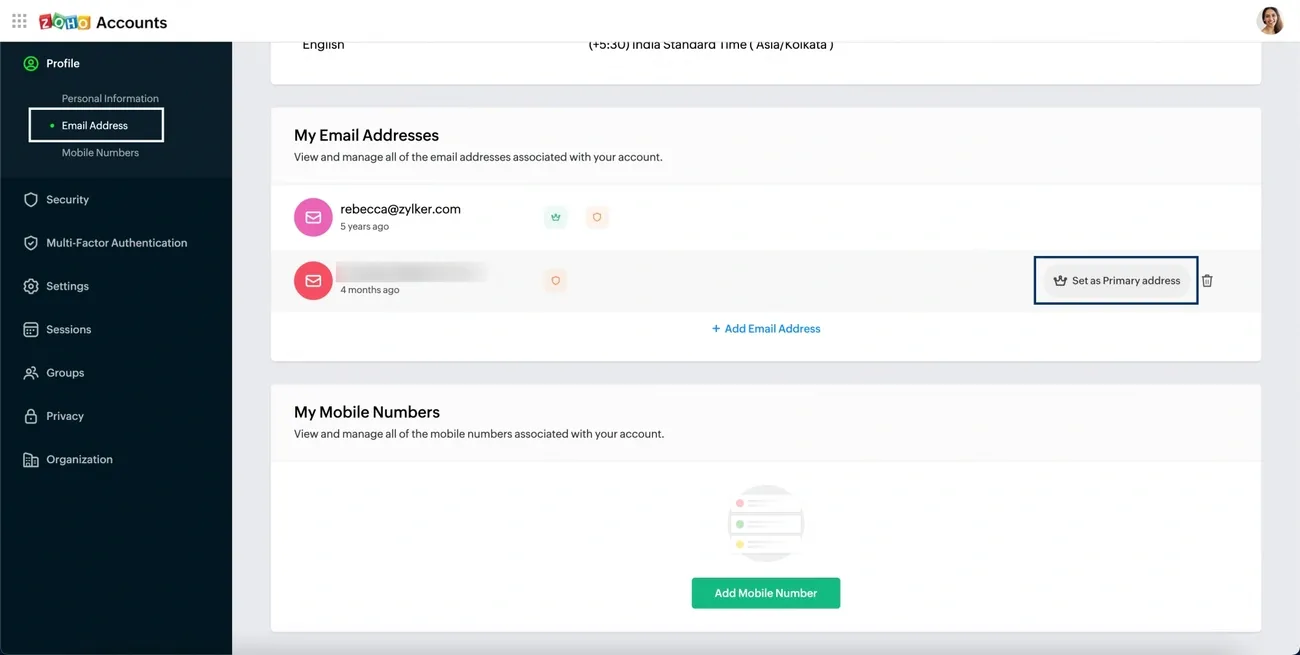Image resolution: width=1300 pixels, height=655 pixels.
Task: Select the Security section in the sidebar
Action: point(67,199)
